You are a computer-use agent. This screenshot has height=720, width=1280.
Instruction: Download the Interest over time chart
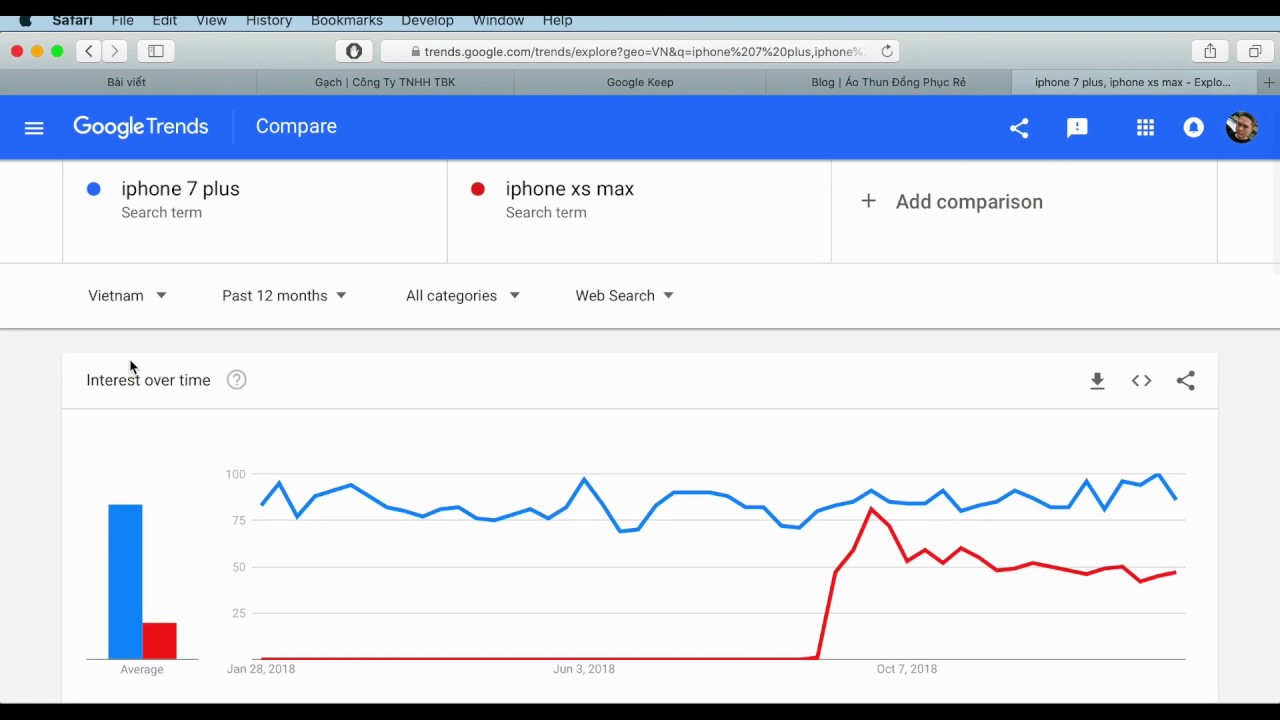click(1097, 381)
